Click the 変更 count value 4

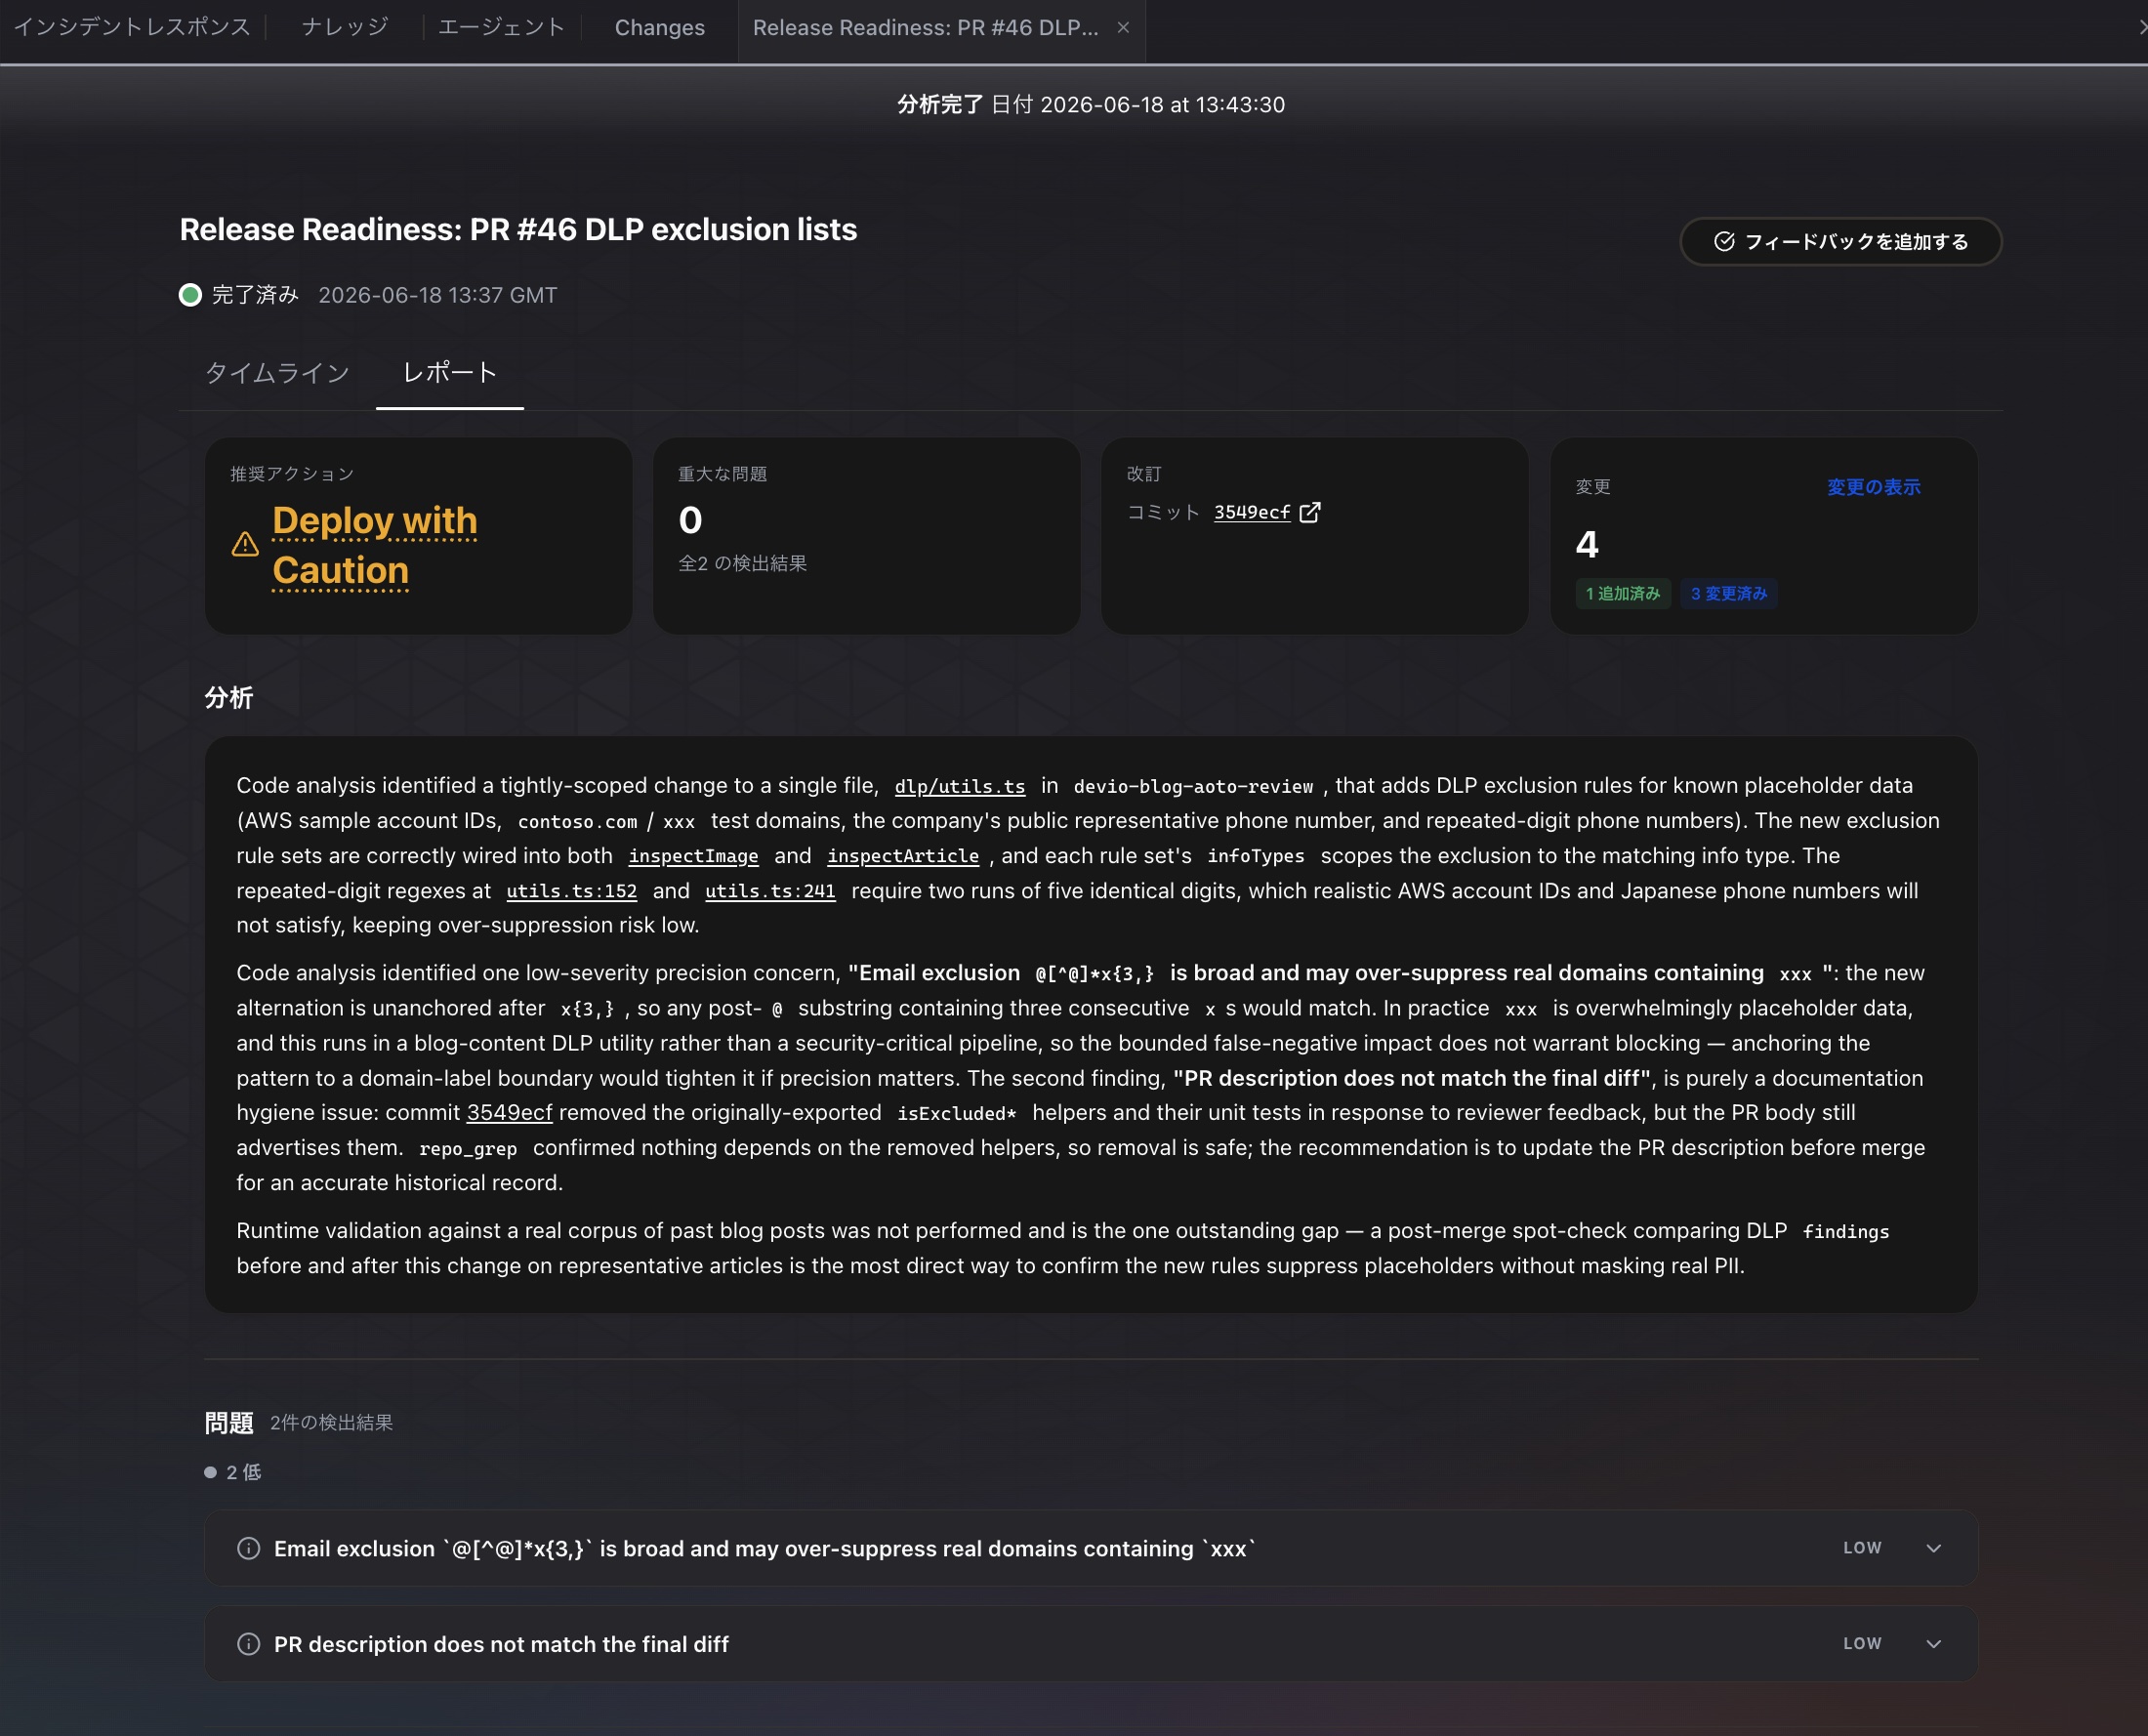click(x=1587, y=544)
